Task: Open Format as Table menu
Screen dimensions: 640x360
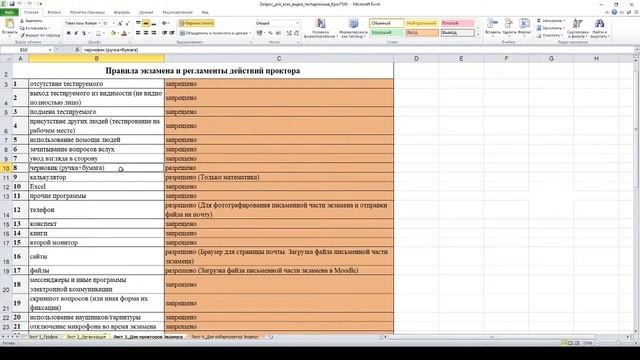Action: [x=353, y=28]
